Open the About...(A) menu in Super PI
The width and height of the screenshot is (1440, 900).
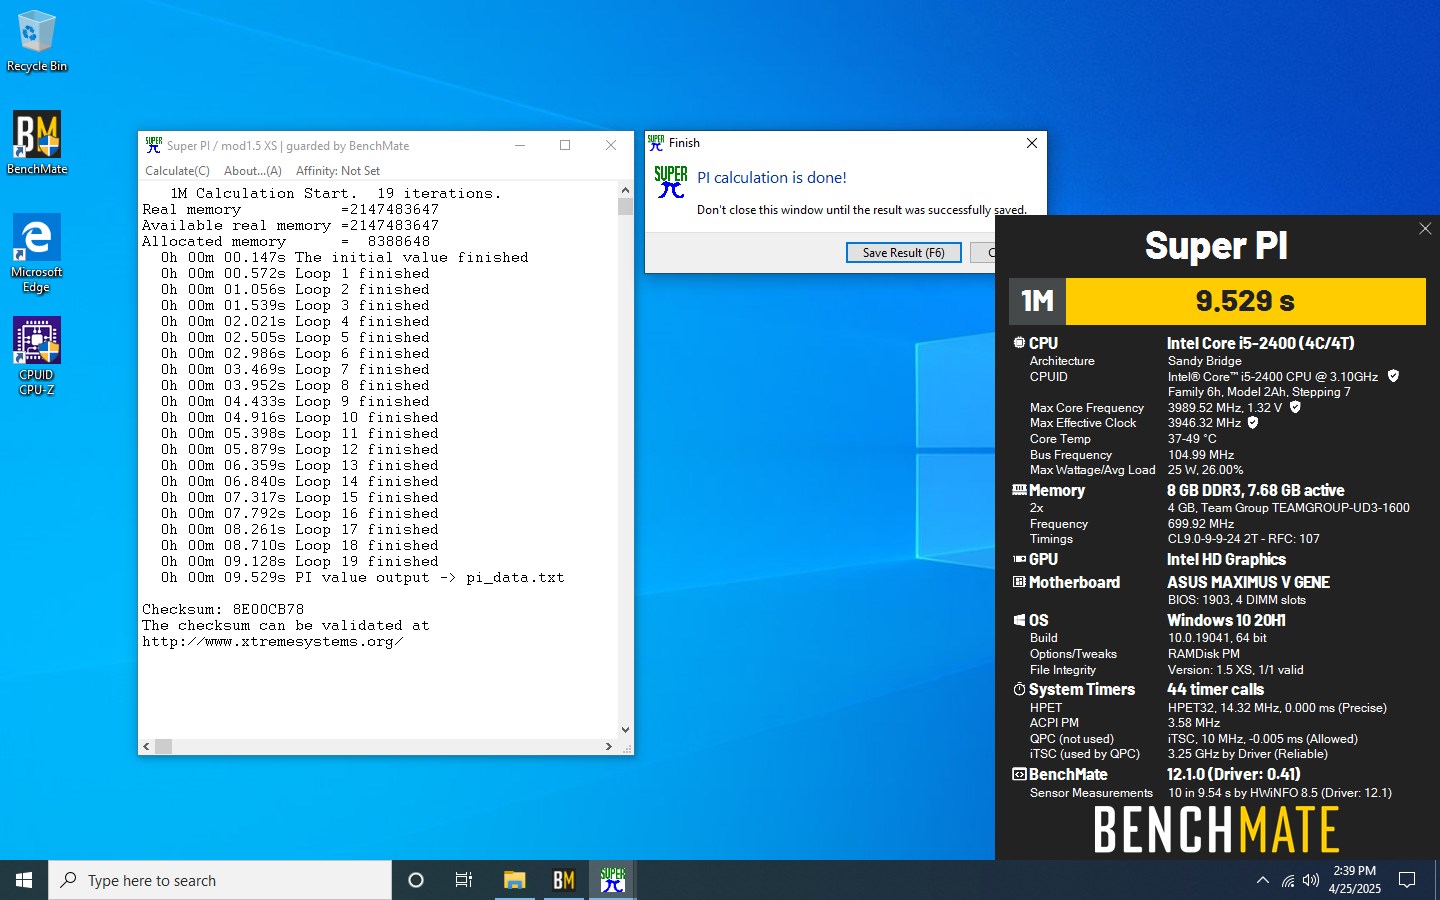point(253,171)
